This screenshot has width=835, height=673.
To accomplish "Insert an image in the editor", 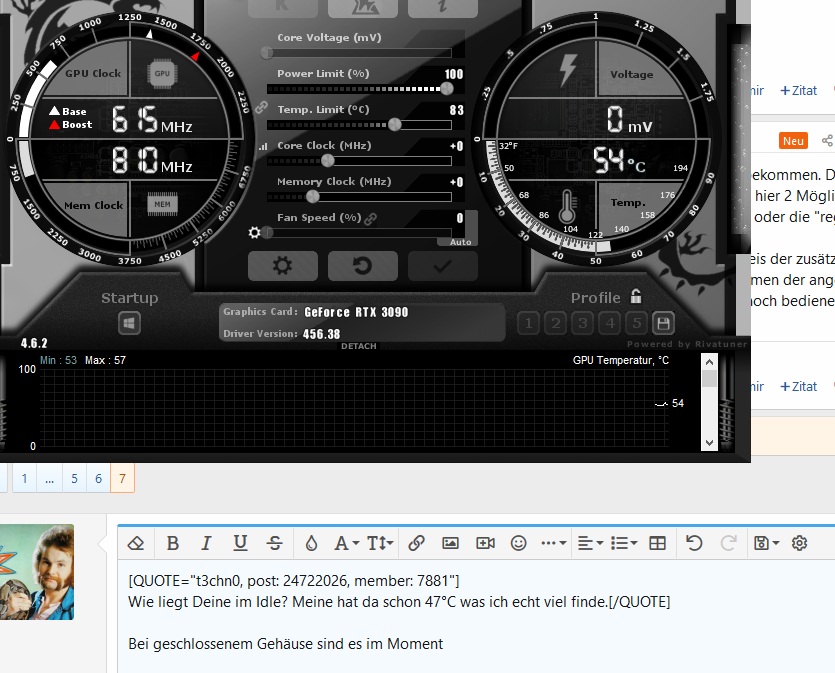I will click(451, 543).
